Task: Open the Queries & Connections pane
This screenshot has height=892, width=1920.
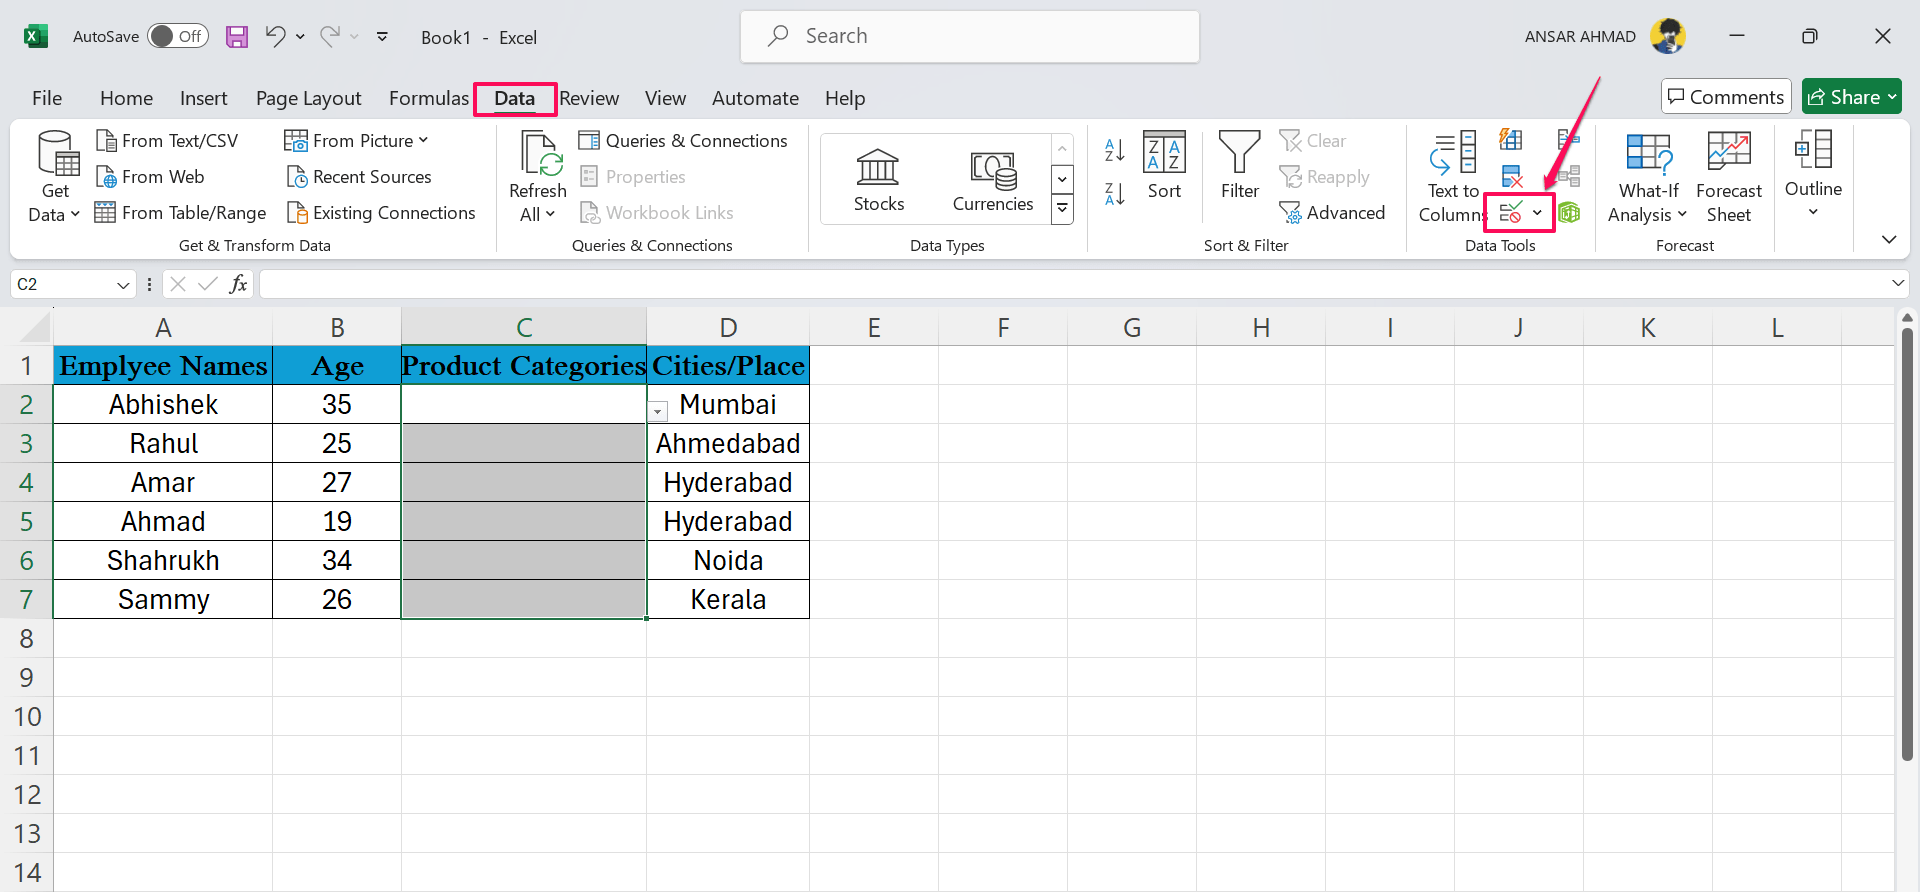Action: coord(684,141)
